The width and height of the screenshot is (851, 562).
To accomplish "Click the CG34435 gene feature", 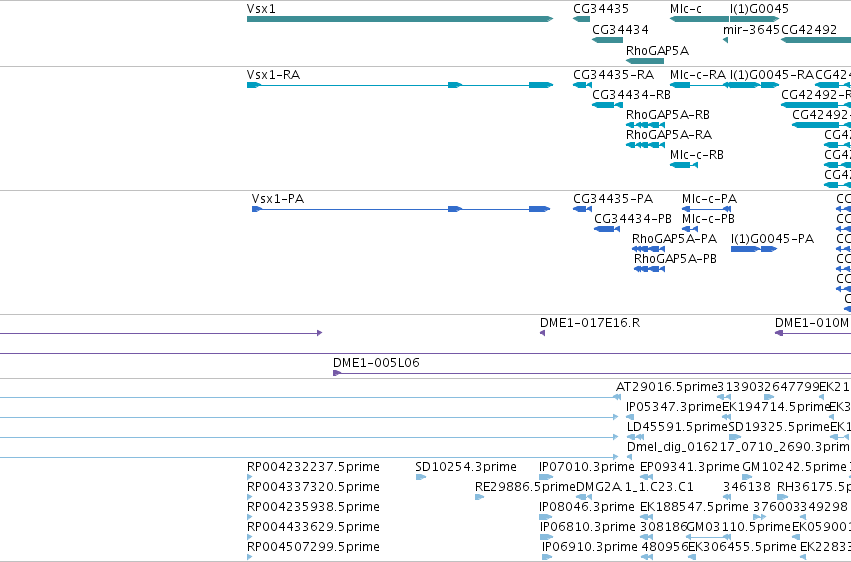I will (x=581, y=19).
